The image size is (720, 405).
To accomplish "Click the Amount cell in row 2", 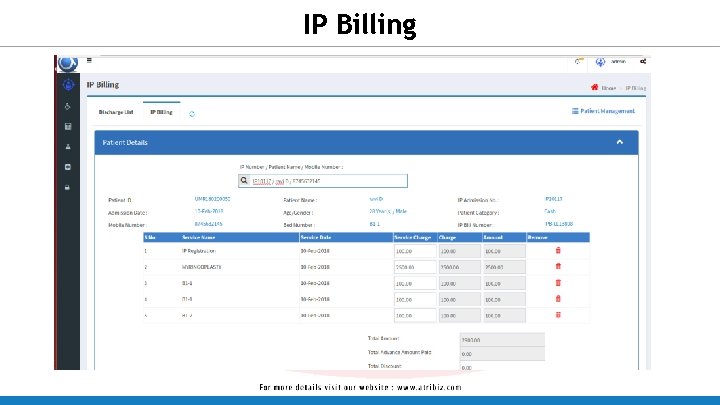I will 504,267.
